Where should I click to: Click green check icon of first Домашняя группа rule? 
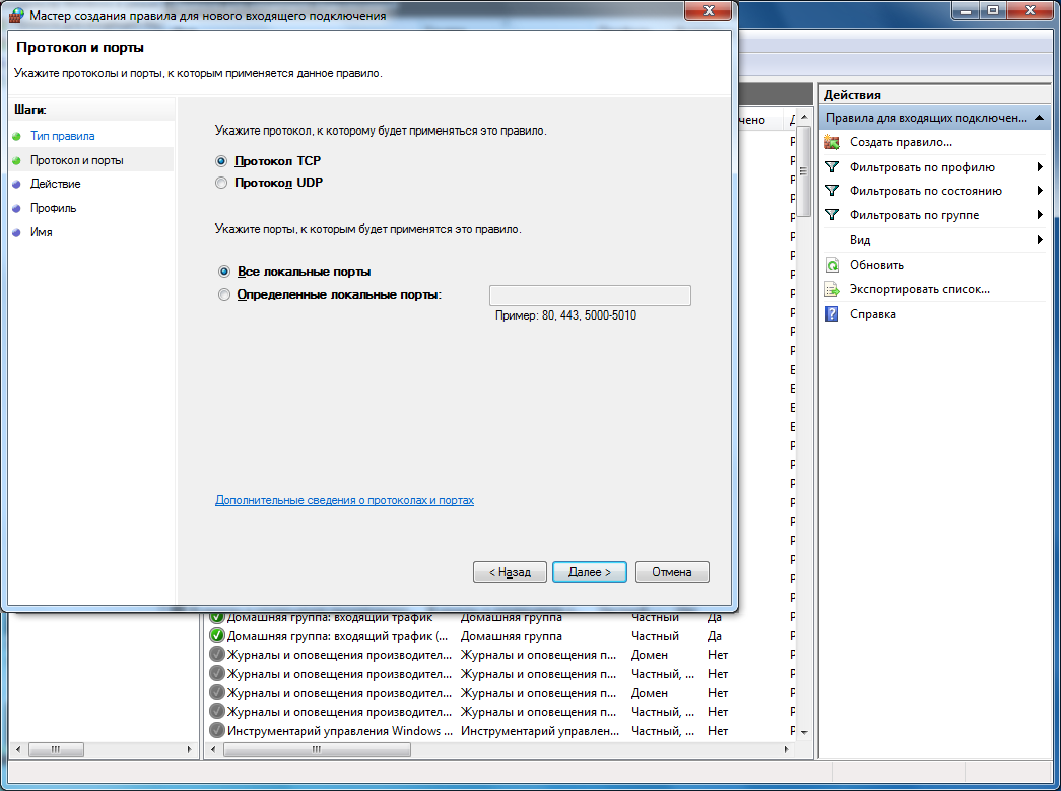pos(217,616)
